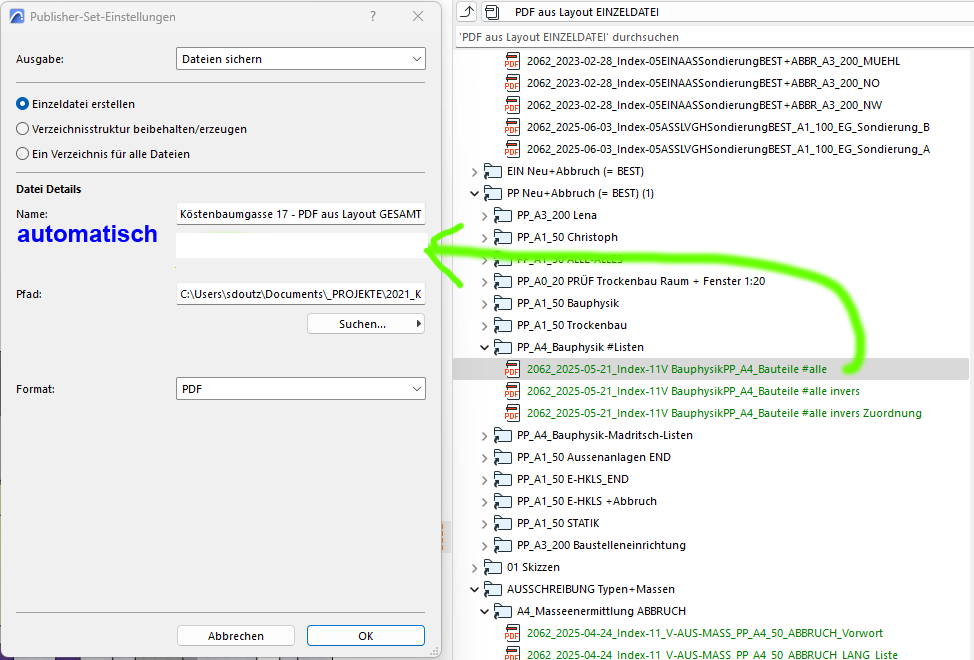This screenshot has height=660, width=974.
Task: Click the PDF icon of 'Bauteile #alle invers Zuordnung'
Action: coord(512,413)
